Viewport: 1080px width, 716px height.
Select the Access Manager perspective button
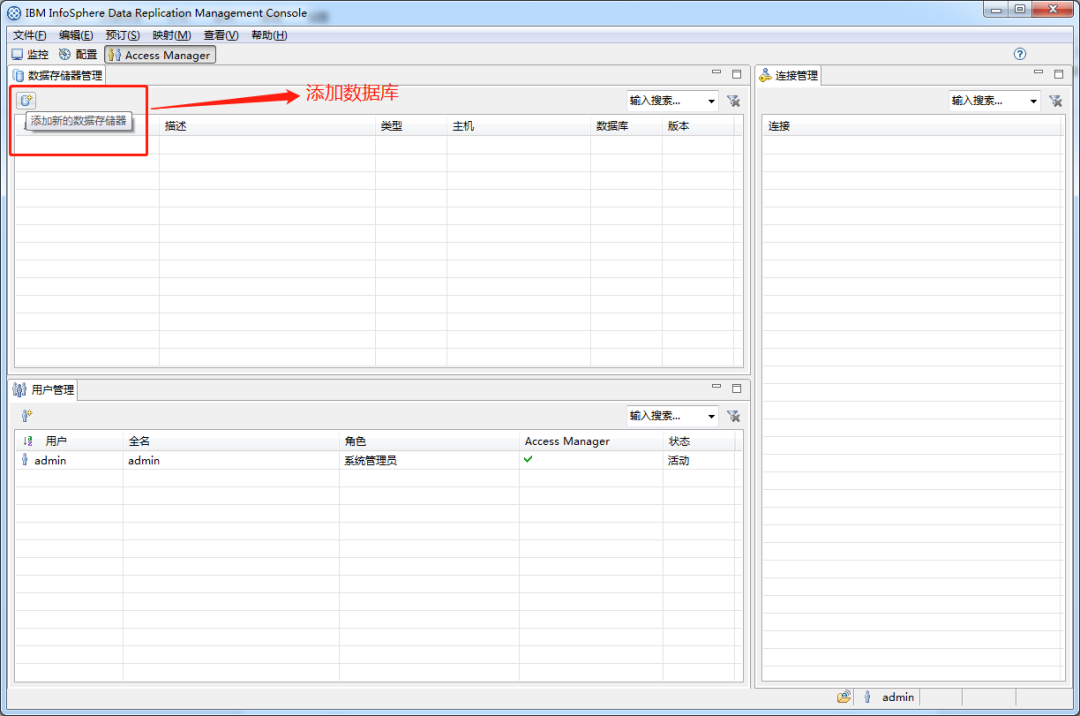[x=160, y=55]
